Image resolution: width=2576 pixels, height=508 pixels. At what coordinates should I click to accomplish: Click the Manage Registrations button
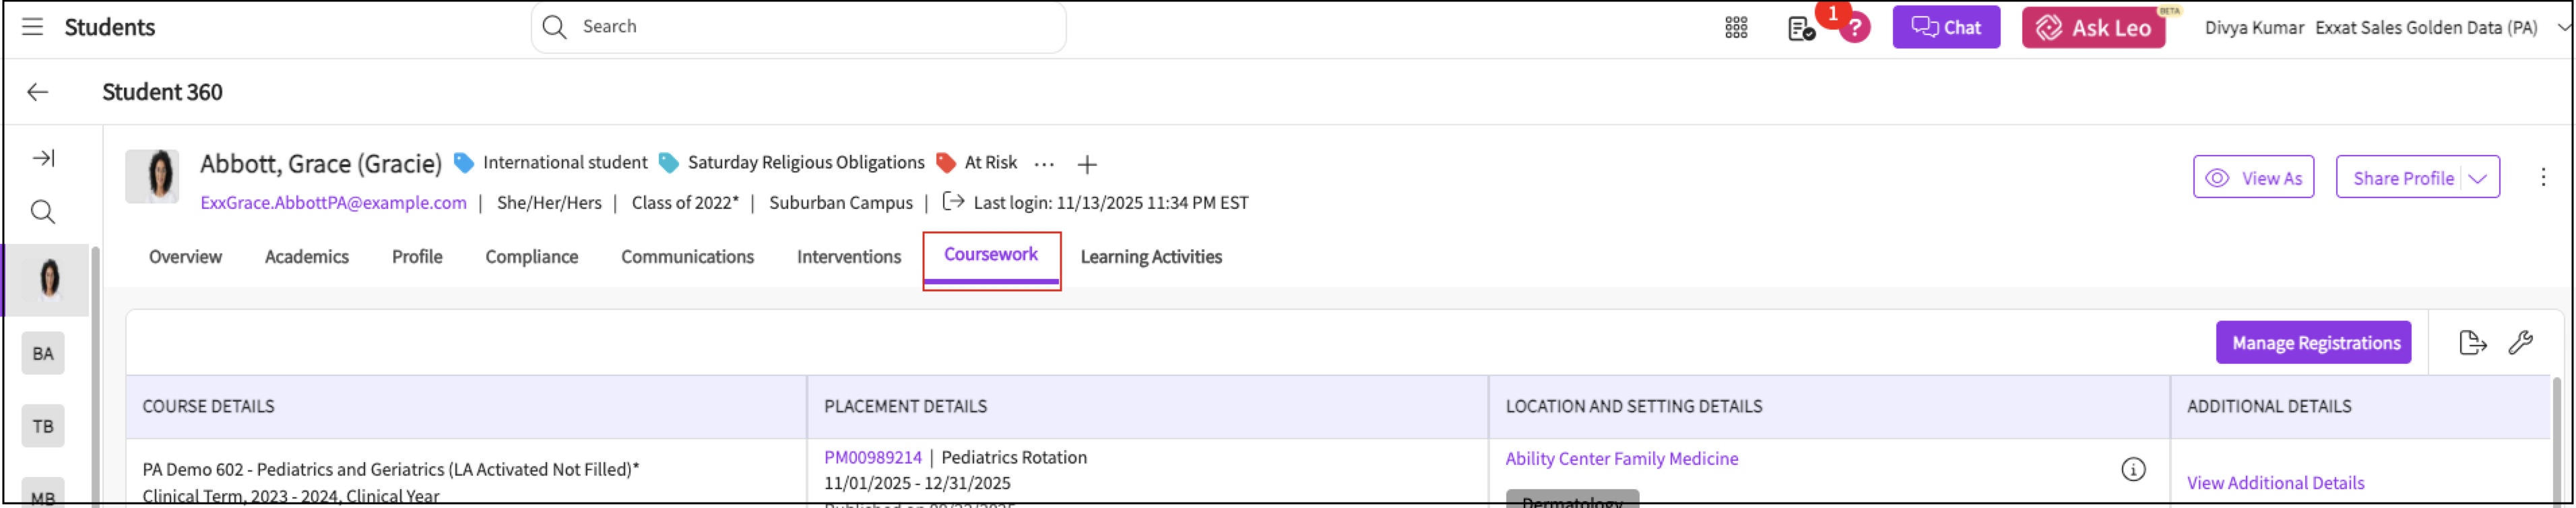point(2315,343)
